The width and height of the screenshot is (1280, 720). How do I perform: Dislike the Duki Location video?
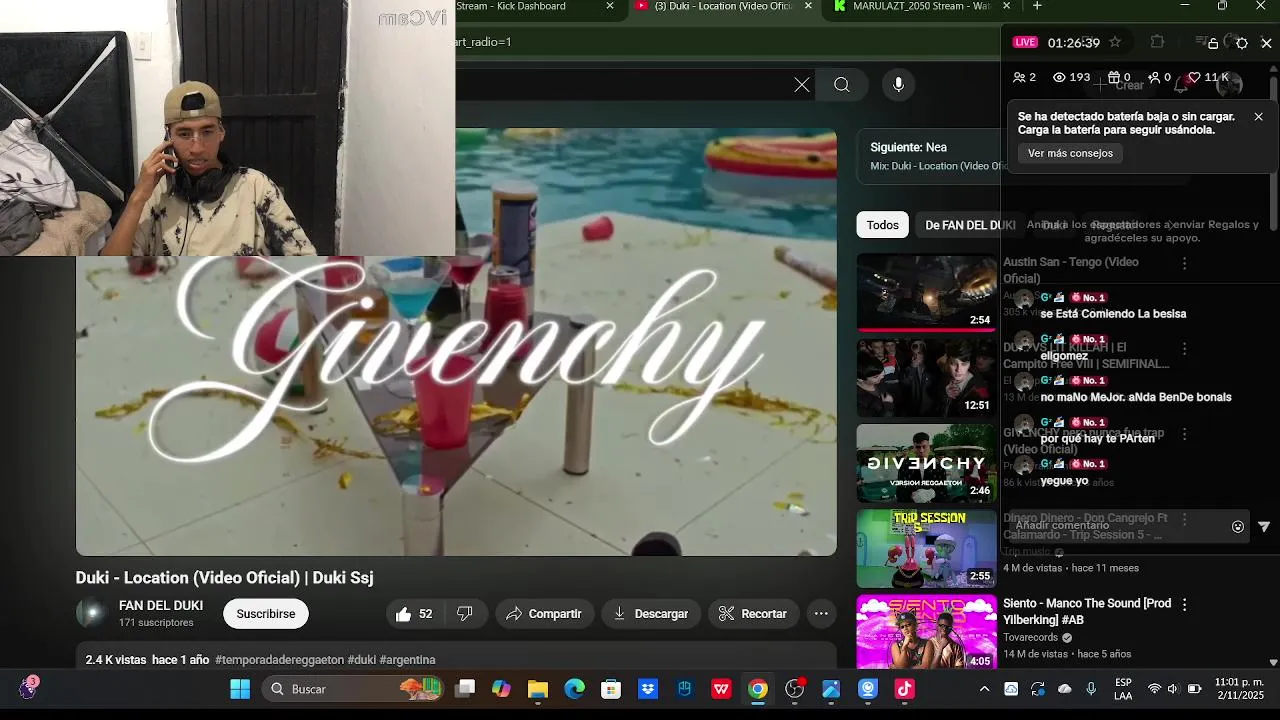(x=465, y=614)
